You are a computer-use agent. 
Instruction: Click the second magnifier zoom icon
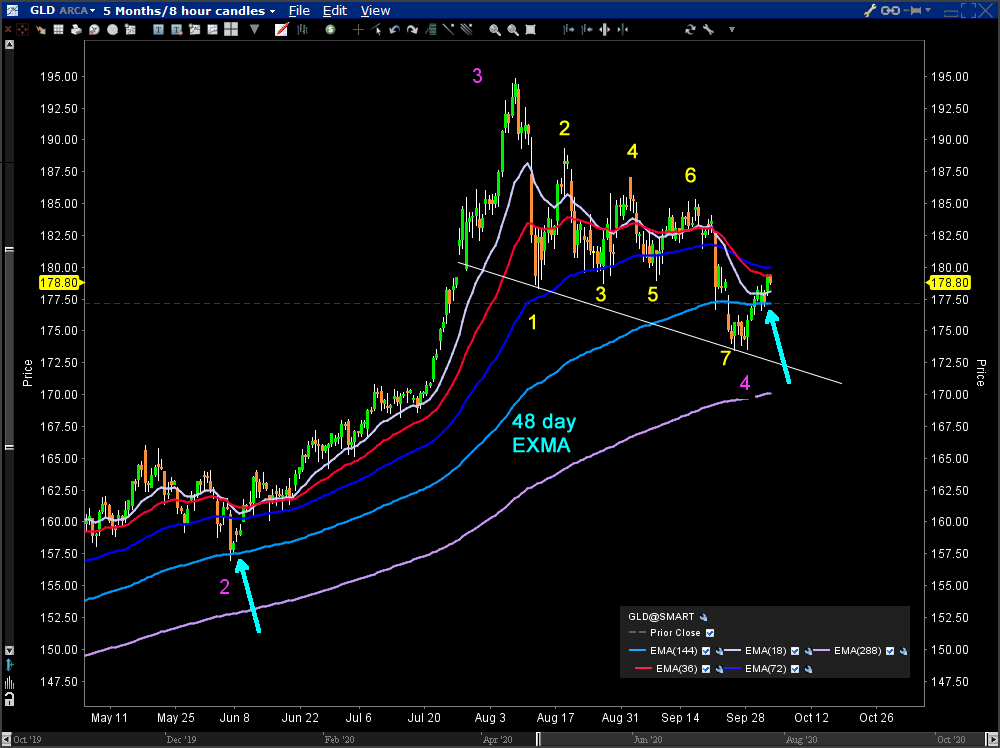[512, 29]
